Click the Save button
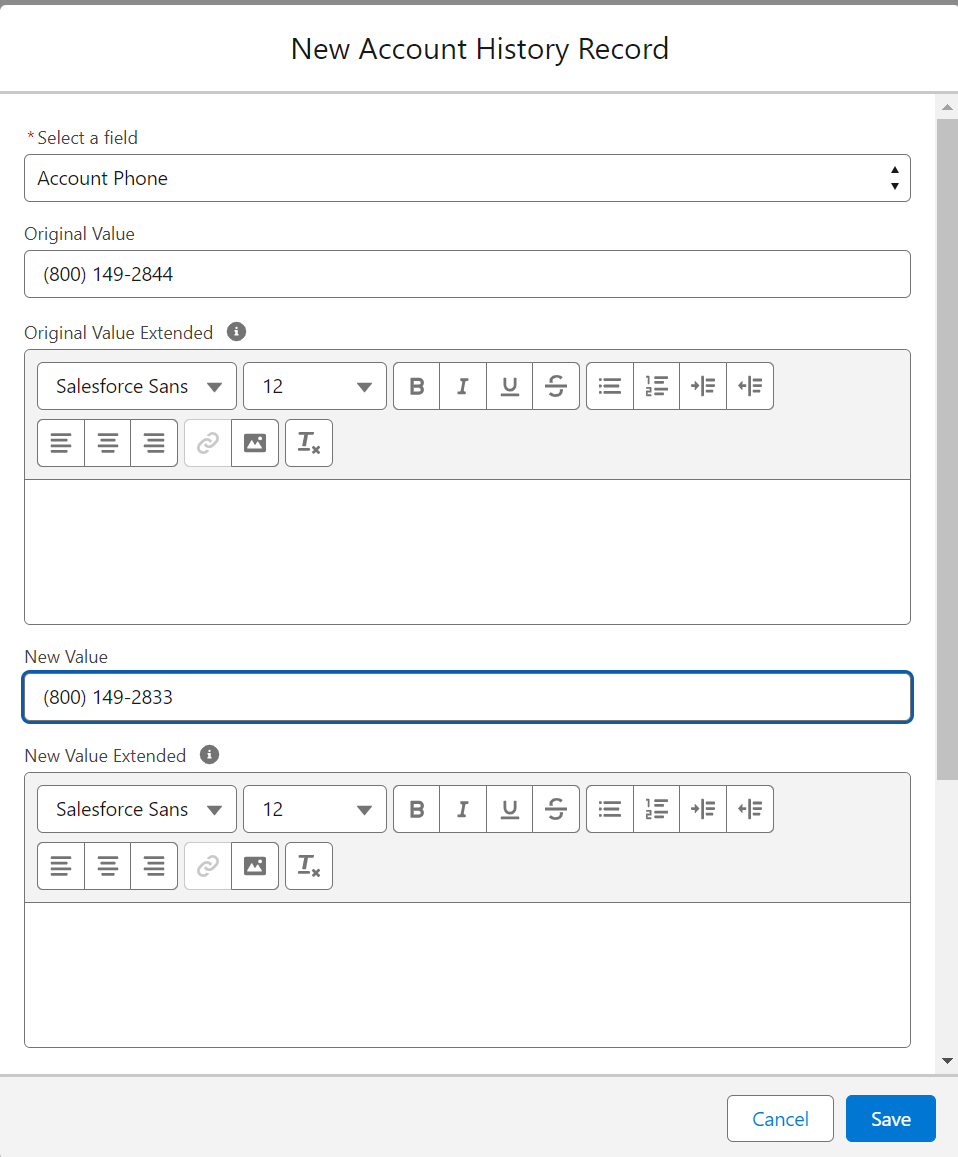Viewport: 958px width, 1157px height. (890, 1119)
